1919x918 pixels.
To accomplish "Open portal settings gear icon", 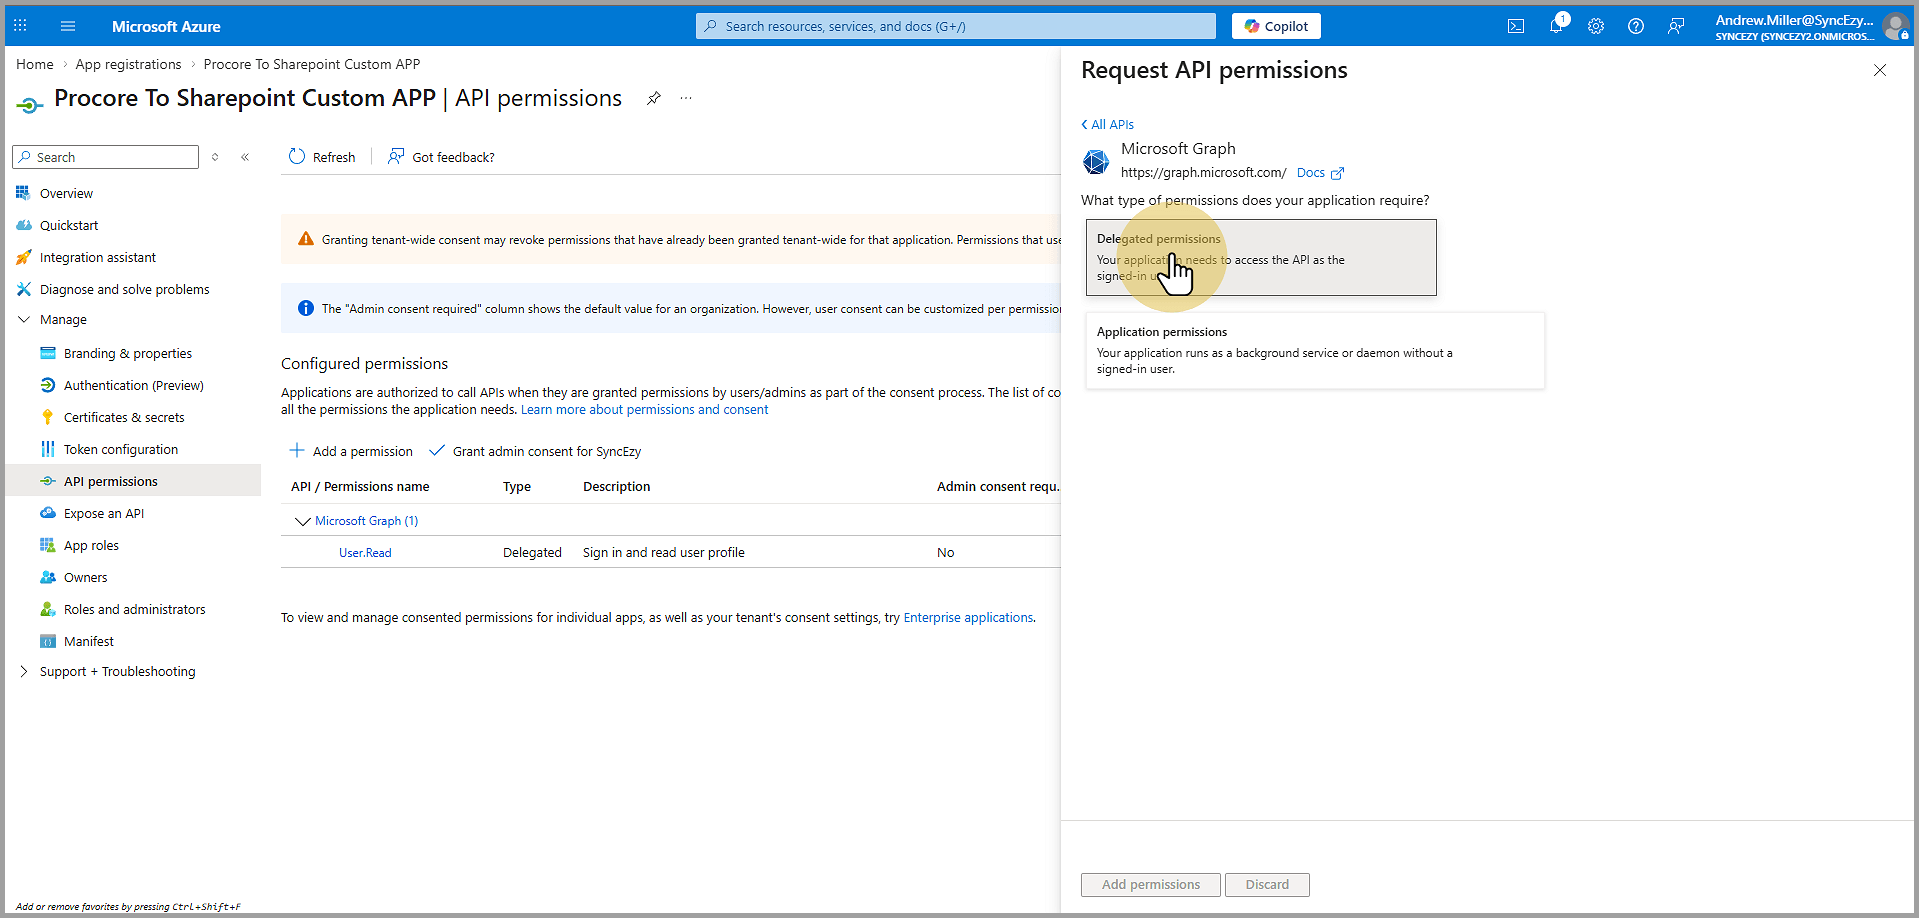I will (1596, 26).
